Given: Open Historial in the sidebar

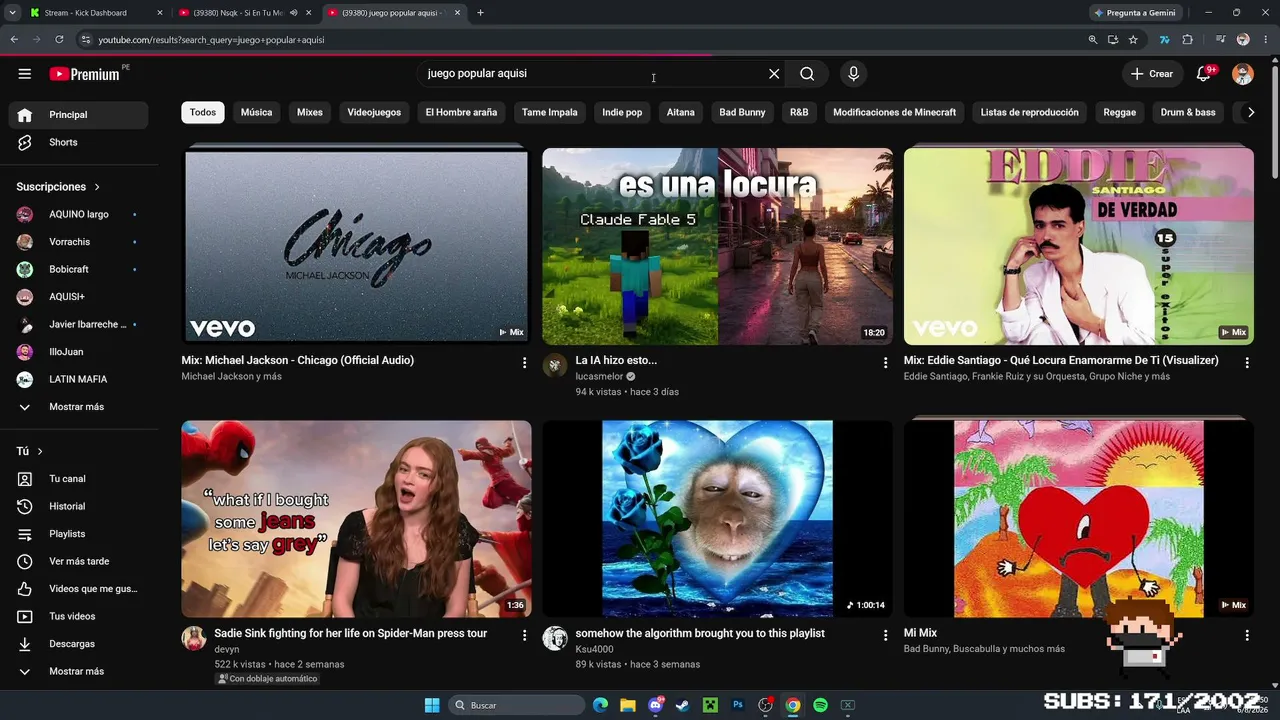Looking at the screenshot, I should click(x=78, y=507).
